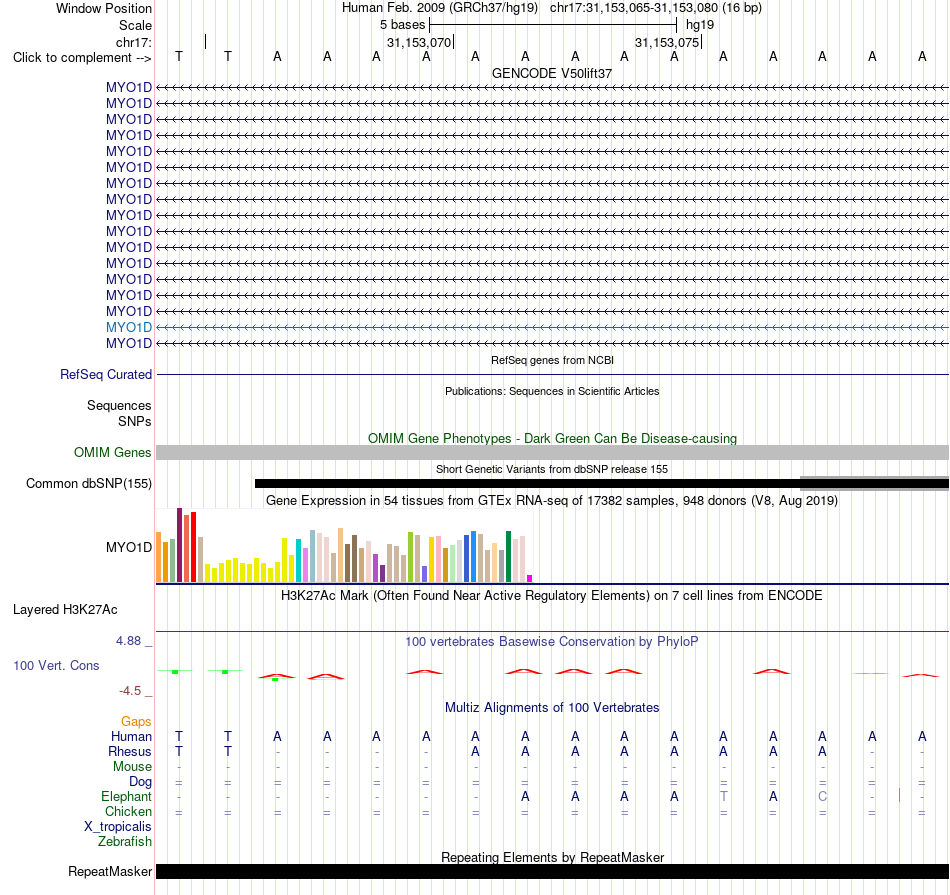Select the Zebrafish species row label
The width and height of the screenshot is (950, 895).
point(125,842)
